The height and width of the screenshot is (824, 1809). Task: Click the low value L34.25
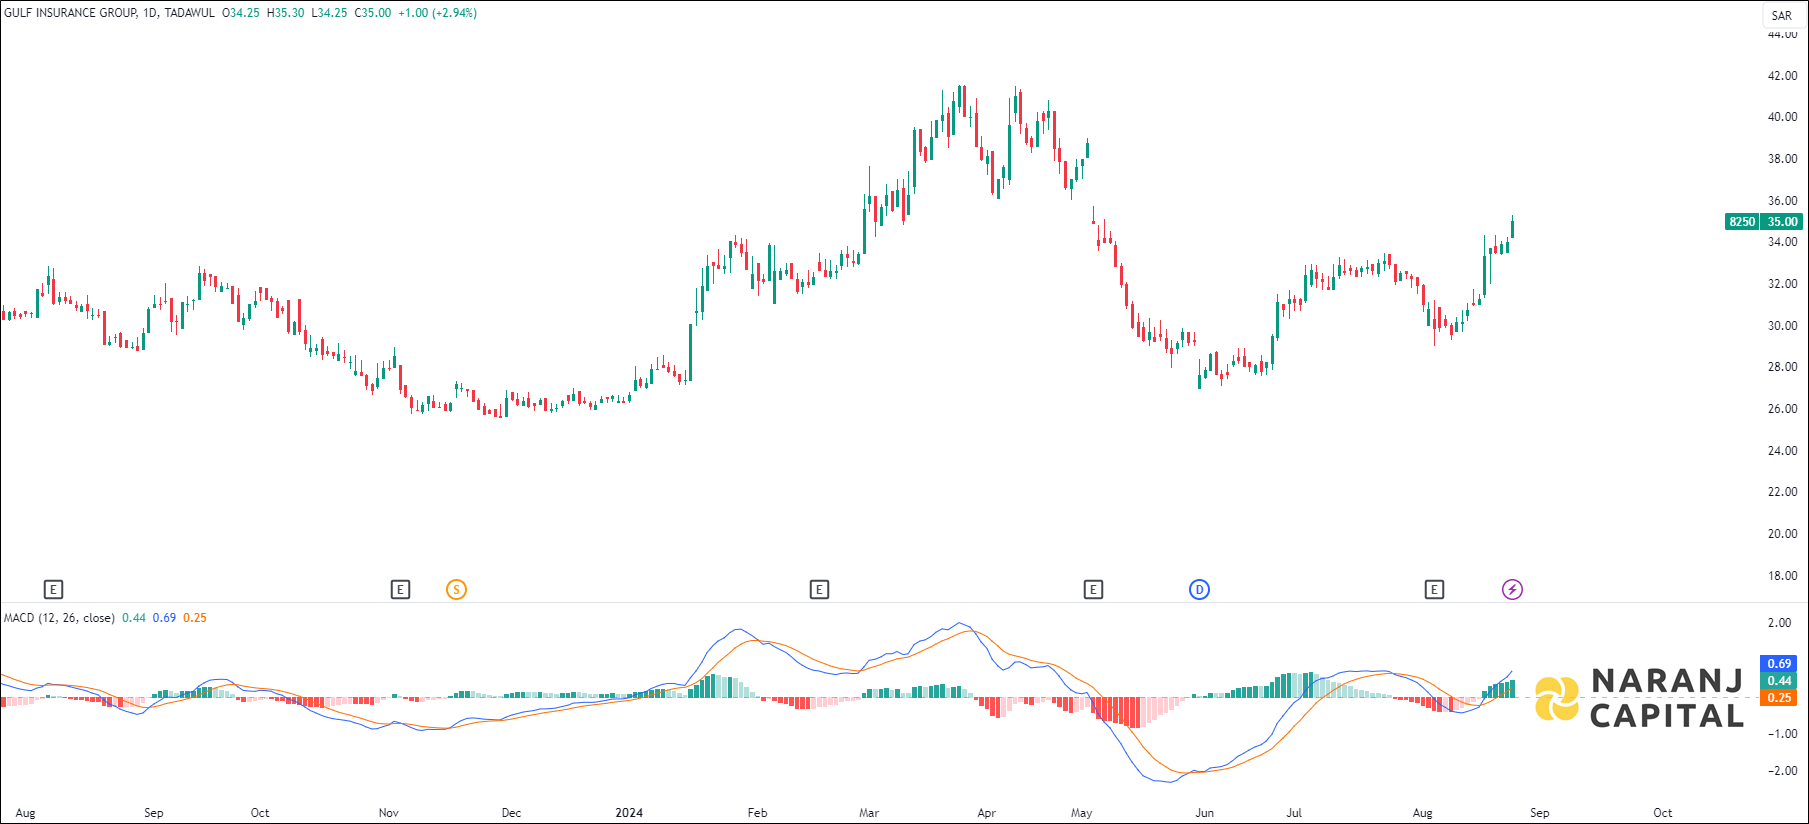tap(329, 13)
